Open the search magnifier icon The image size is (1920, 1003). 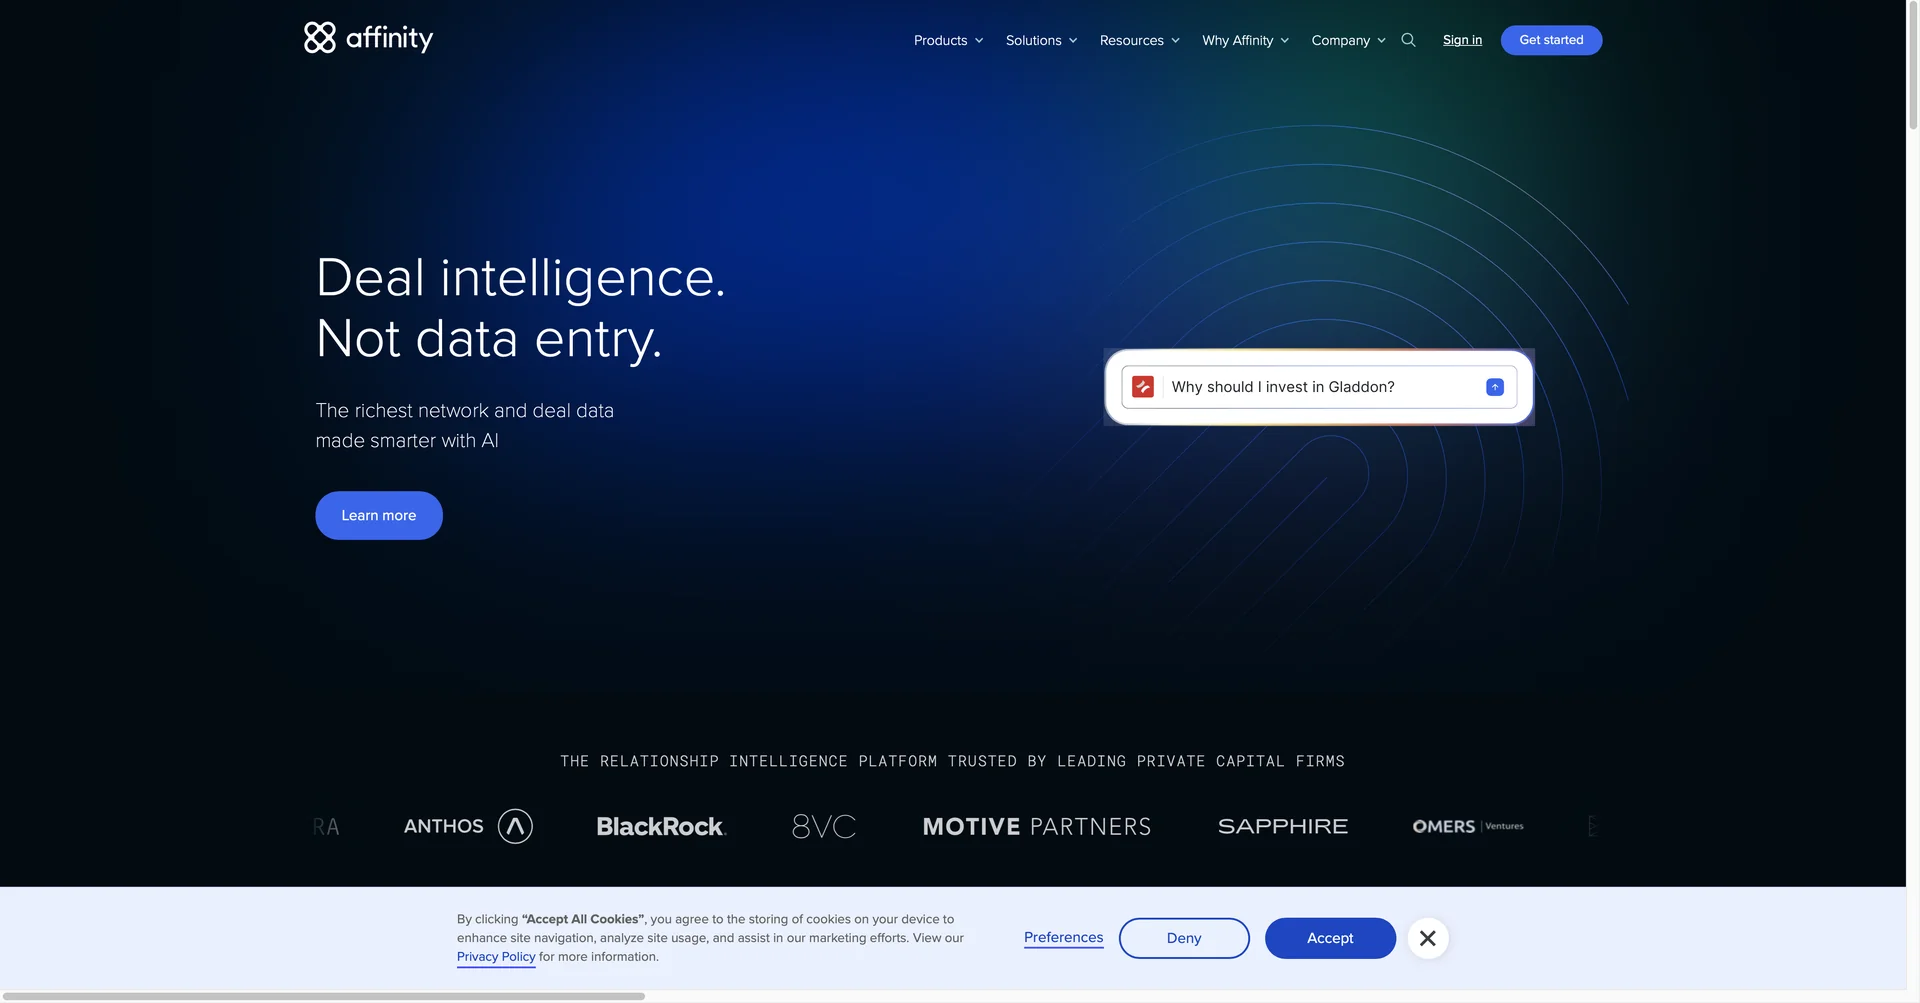pyautogui.click(x=1408, y=40)
